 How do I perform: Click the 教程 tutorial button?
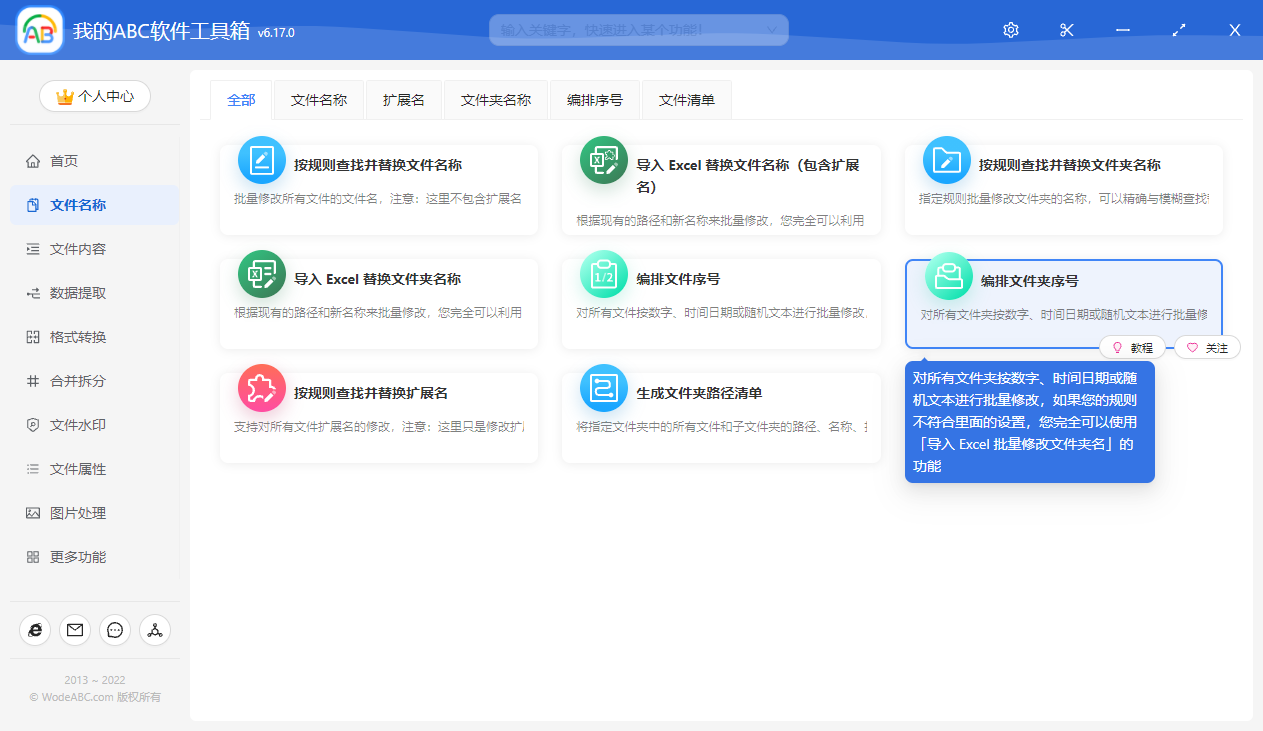[1132, 348]
